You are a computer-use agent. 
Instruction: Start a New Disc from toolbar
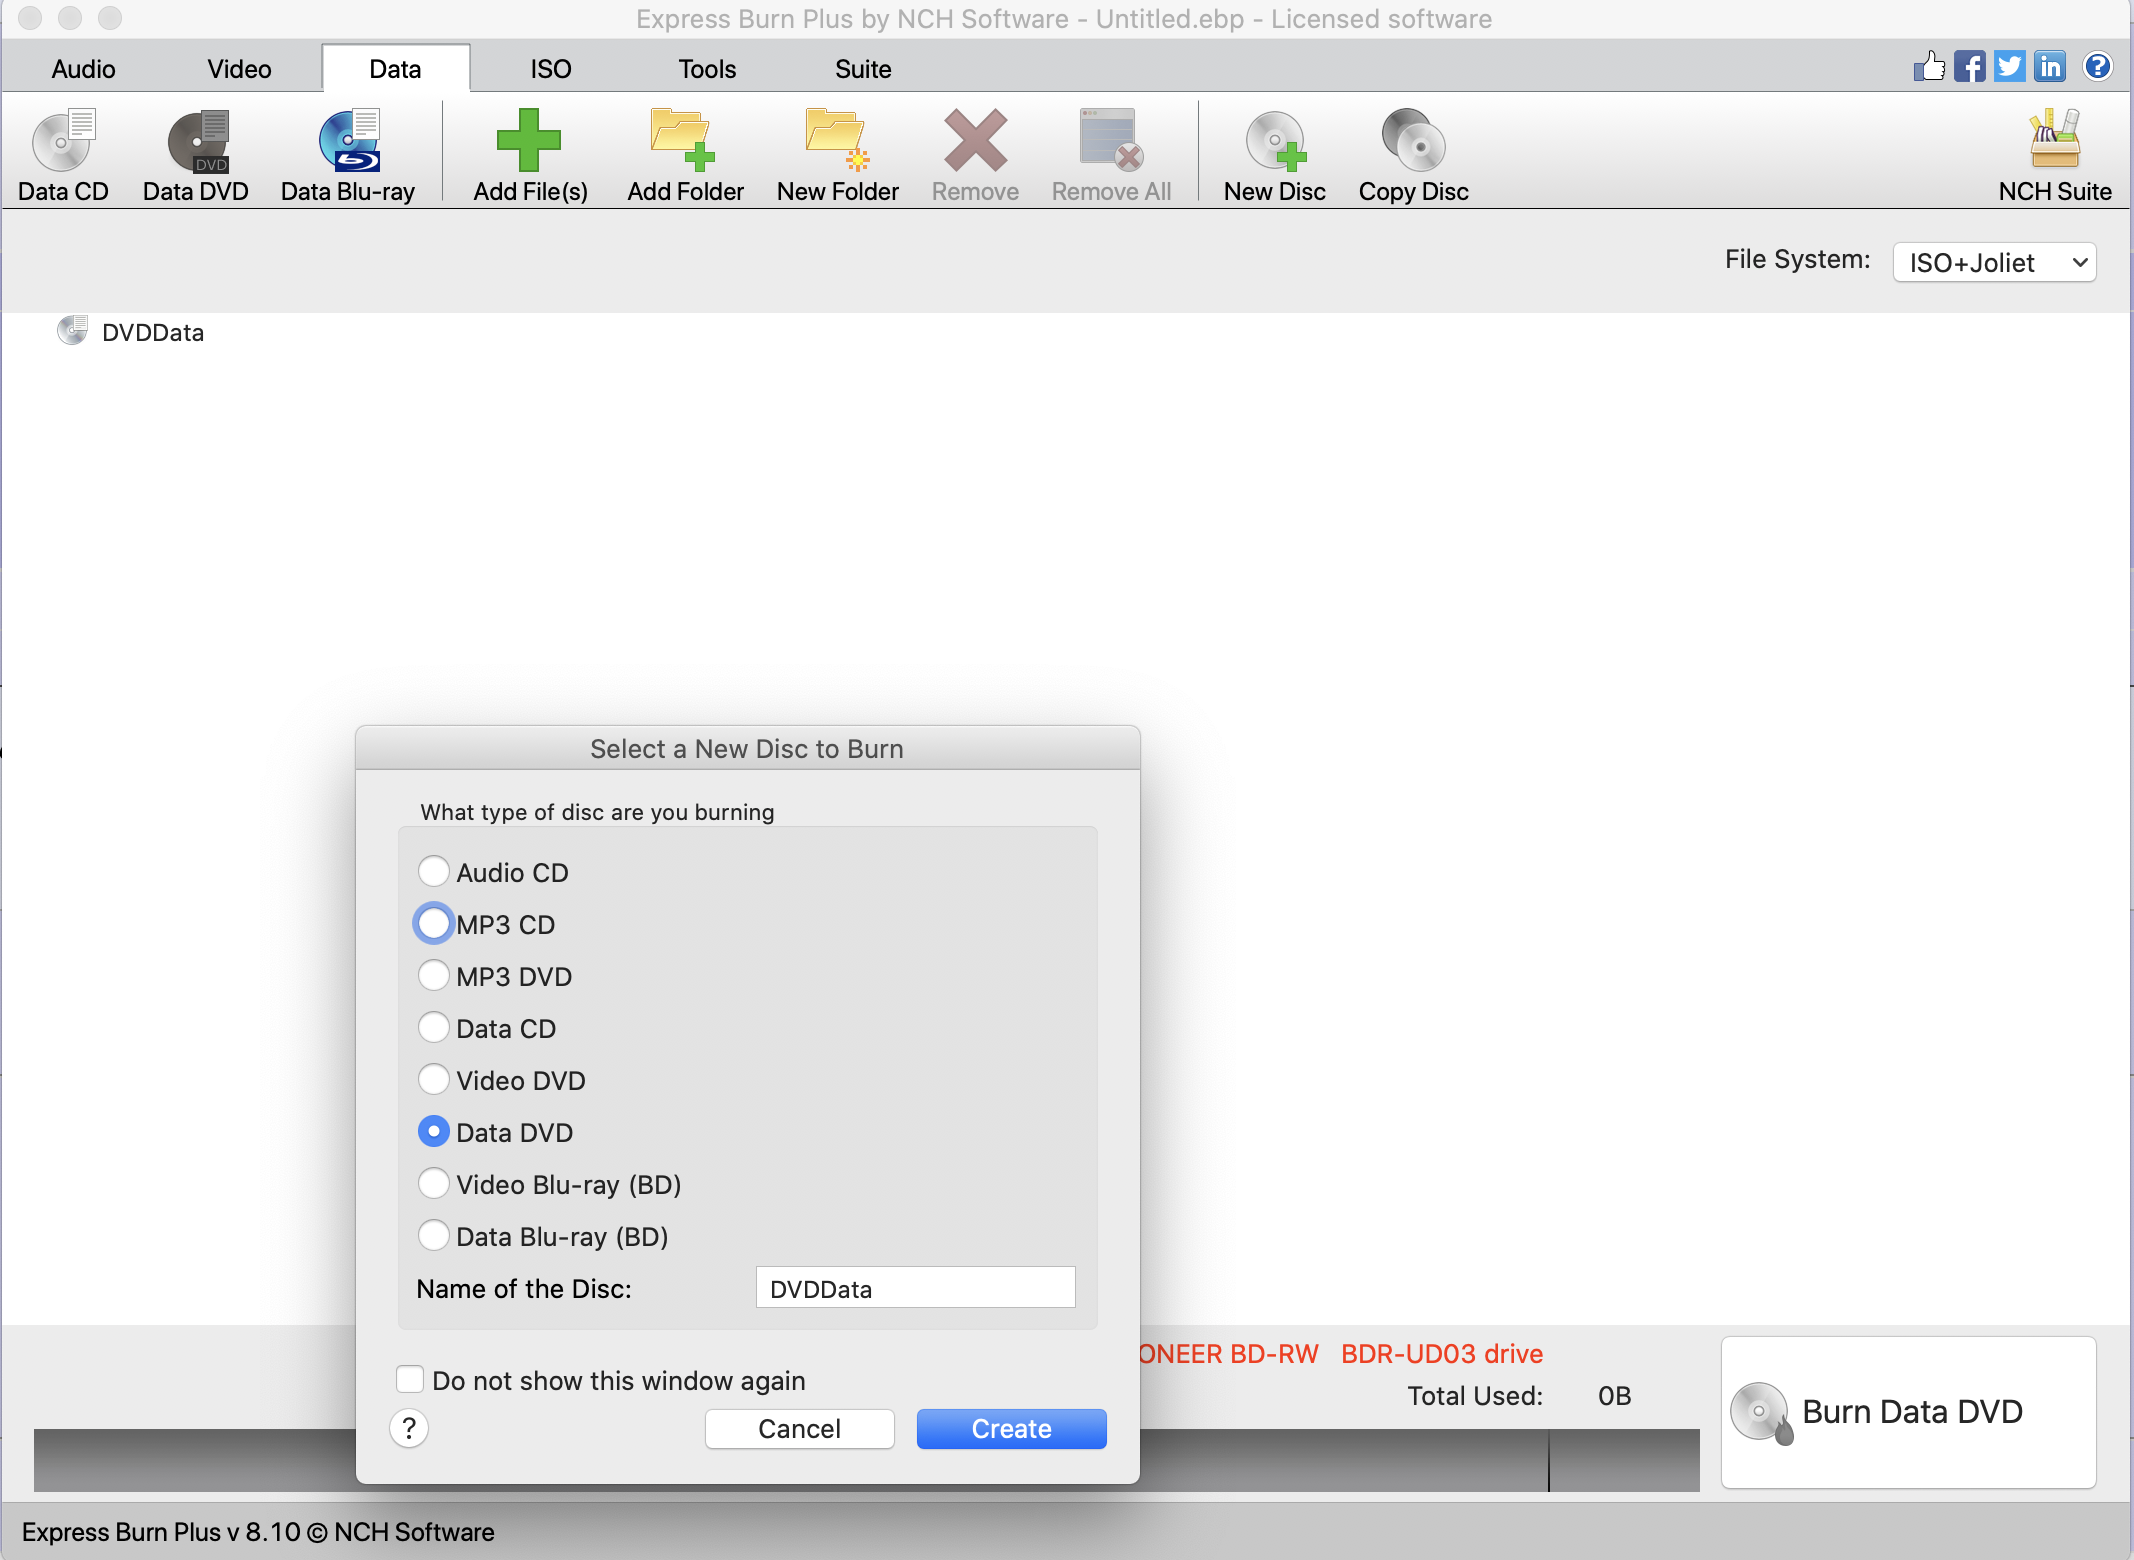click(x=1275, y=156)
